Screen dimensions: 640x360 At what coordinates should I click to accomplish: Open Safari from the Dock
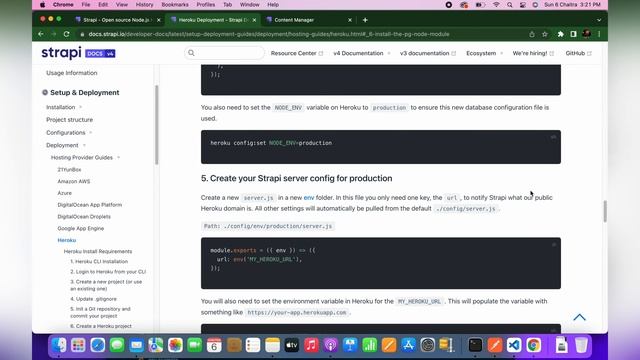[x=98, y=345]
